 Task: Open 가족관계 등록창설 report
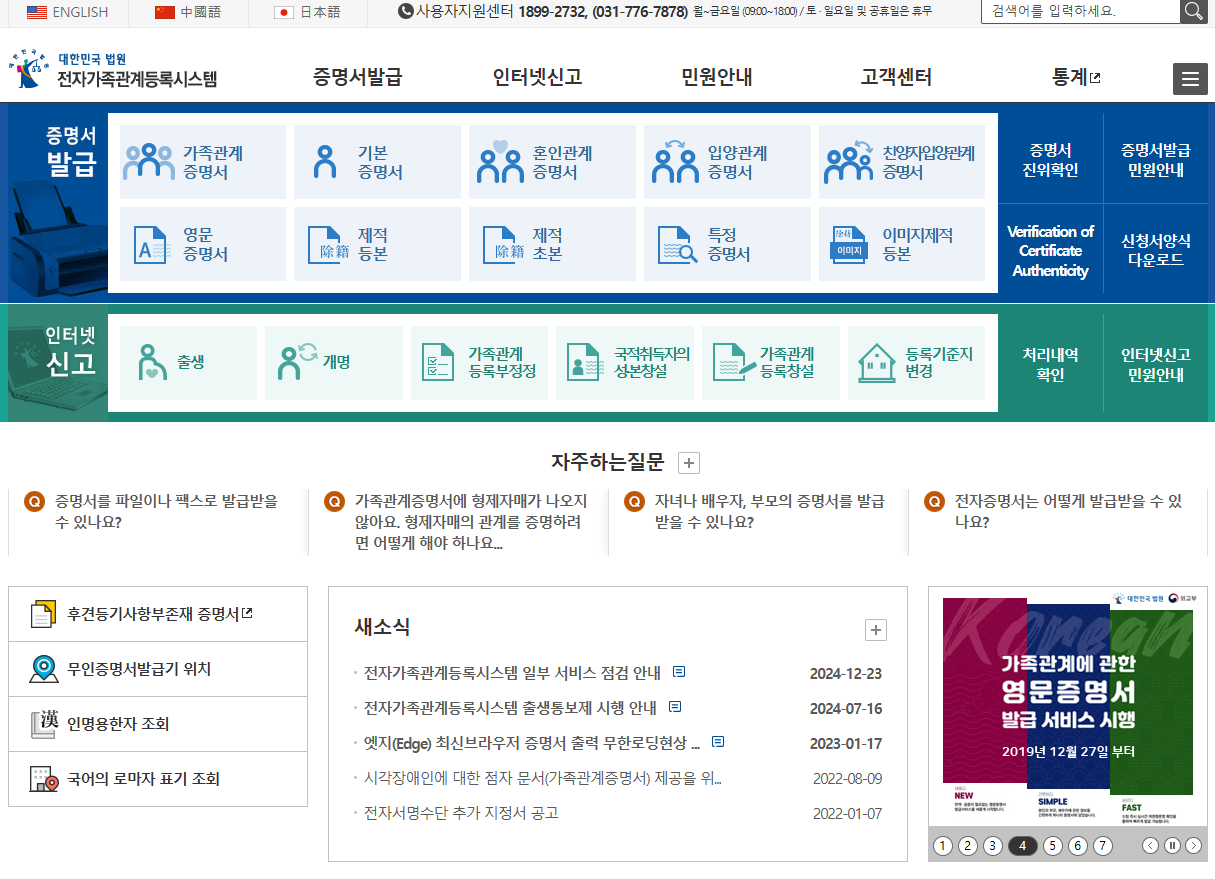click(x=771, y=363)
